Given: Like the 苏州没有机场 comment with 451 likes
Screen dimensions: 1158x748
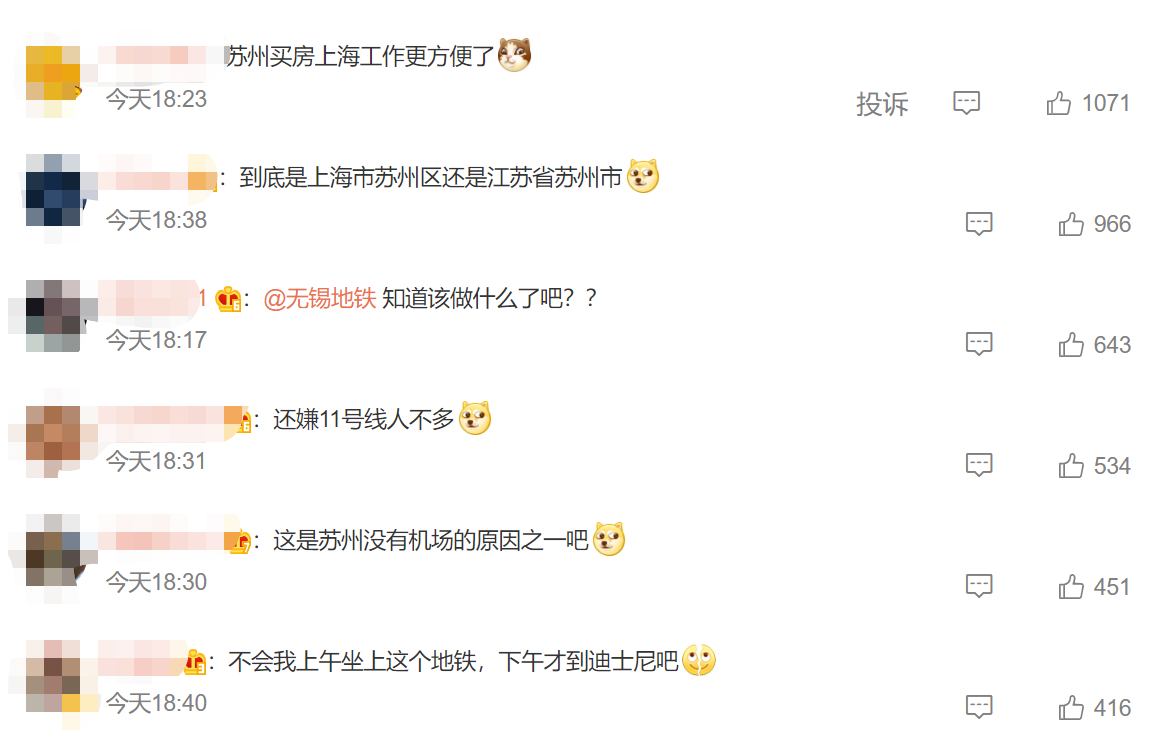Looking at the screenshot, I should (x=1071, y=587).
